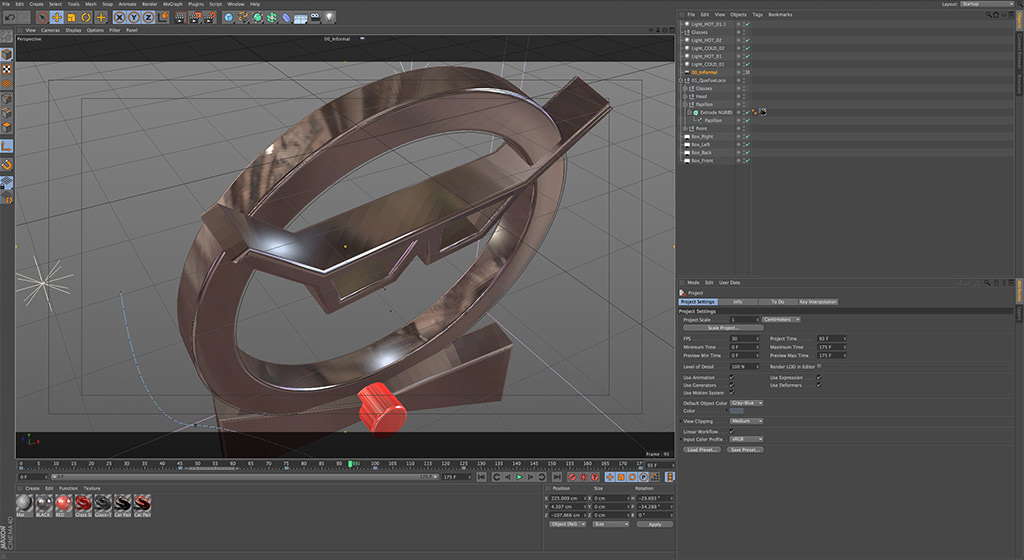Click the Add Light bulb icon
Viewport: 1024px width, 560px height.
pos(330,17)
